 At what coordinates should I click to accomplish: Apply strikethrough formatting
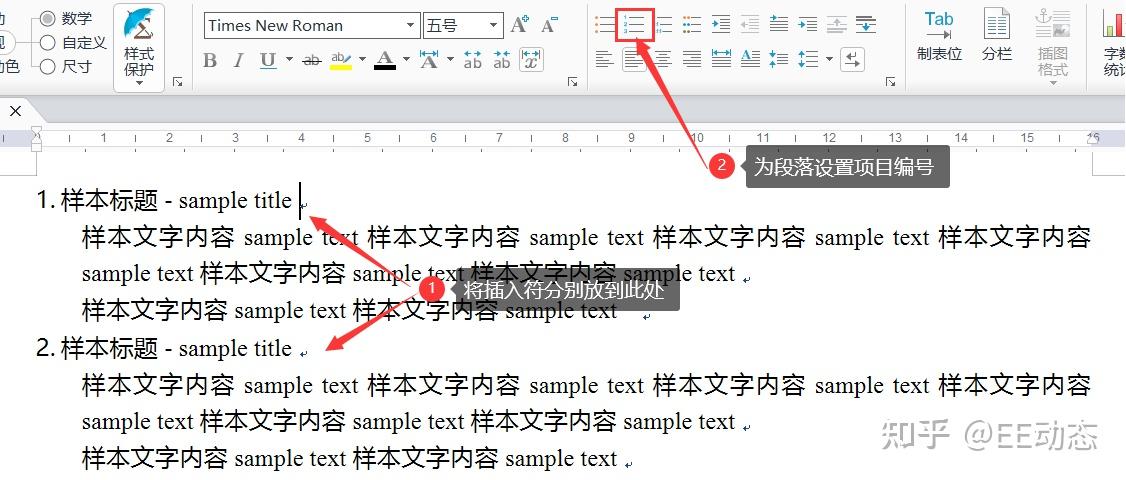pyautogui.click(x=311, y=60)
